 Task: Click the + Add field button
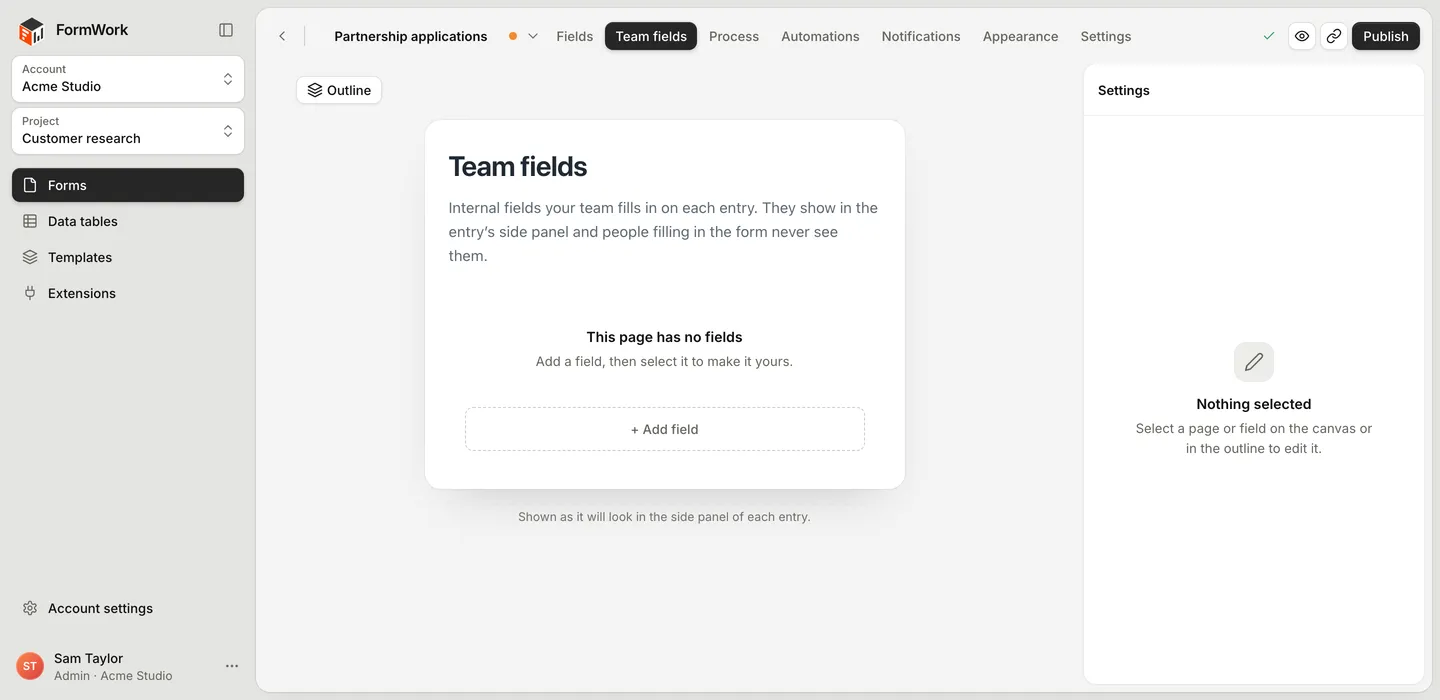pyautogui.click(x=665, y=429)
